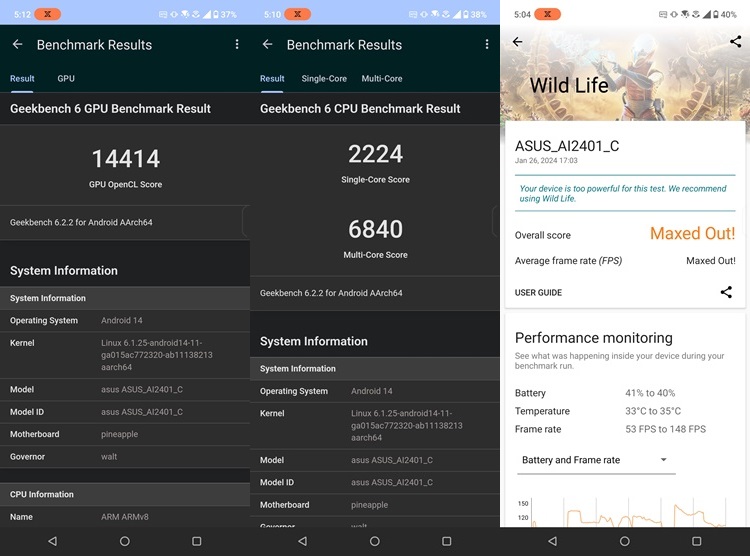This screenshot has height=556, width=750.
Task: Select Operating System row on CPU screen
Action: click(375, 391)
